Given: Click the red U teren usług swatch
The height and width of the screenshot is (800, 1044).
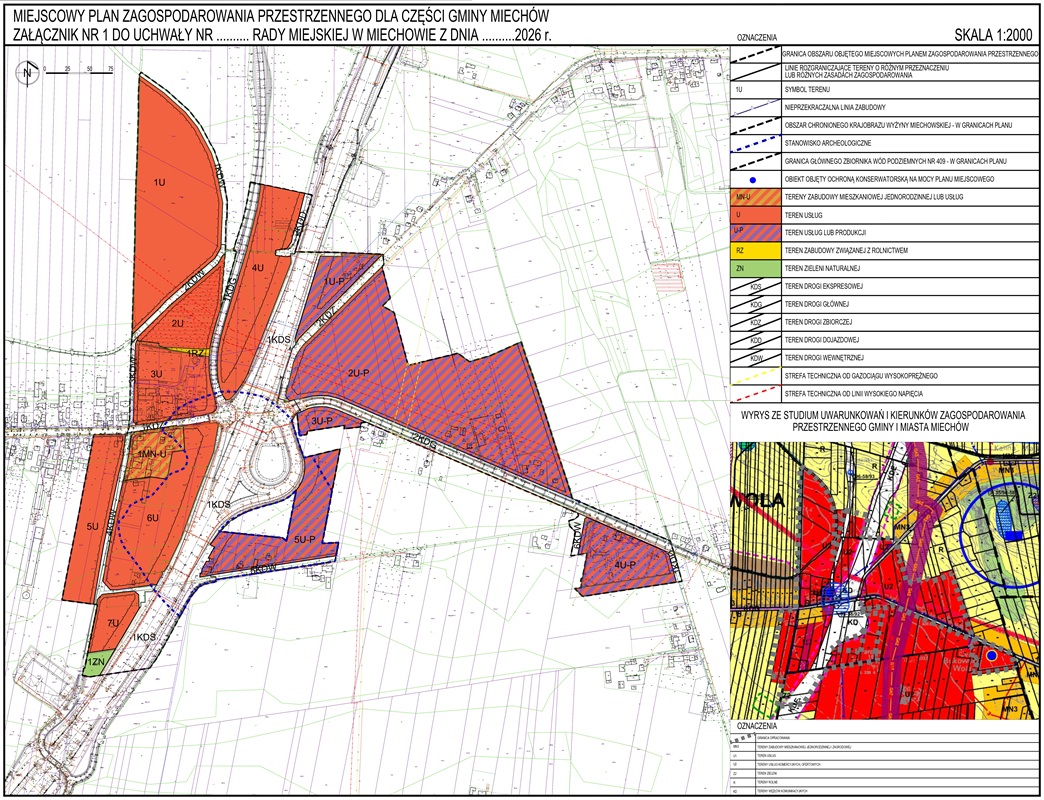Looking at the screenshot, I should coord(756,215).
